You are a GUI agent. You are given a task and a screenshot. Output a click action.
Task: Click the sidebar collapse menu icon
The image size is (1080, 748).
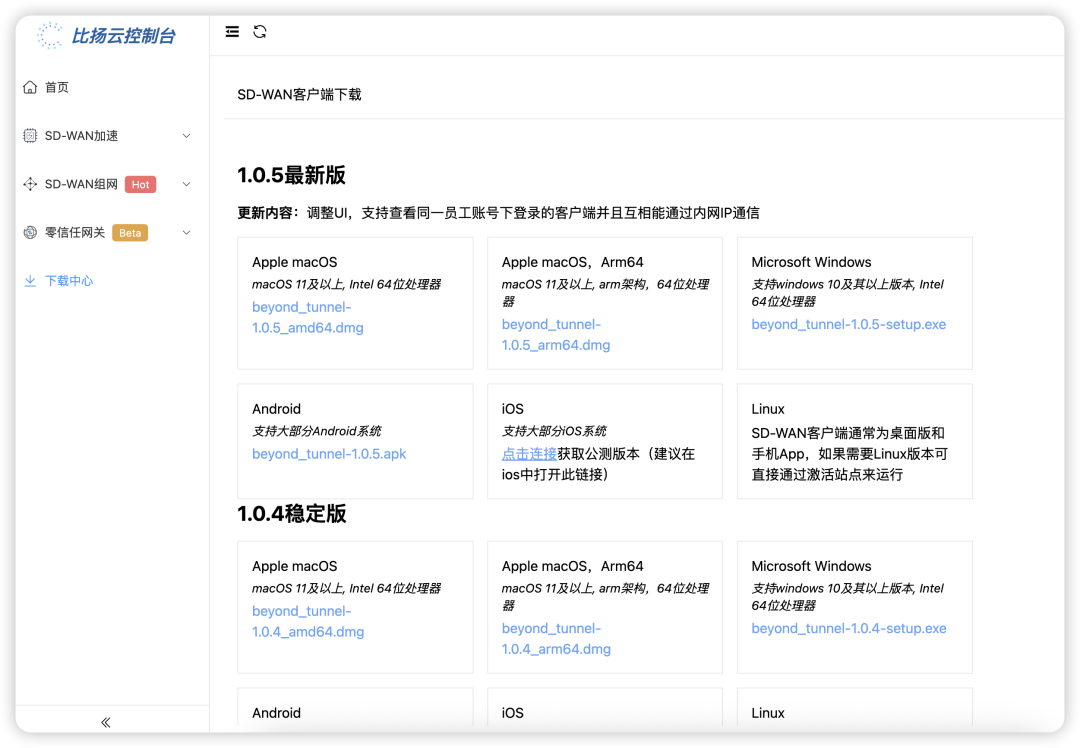232,31
